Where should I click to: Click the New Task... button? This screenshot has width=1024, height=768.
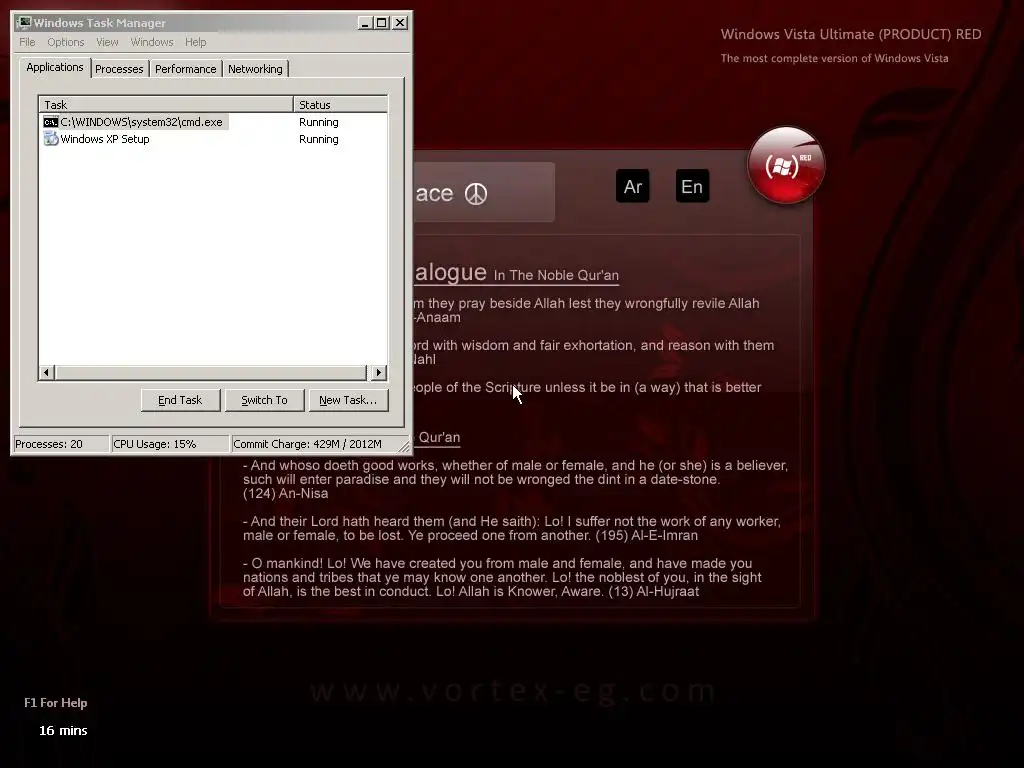[x=348, y=400]
